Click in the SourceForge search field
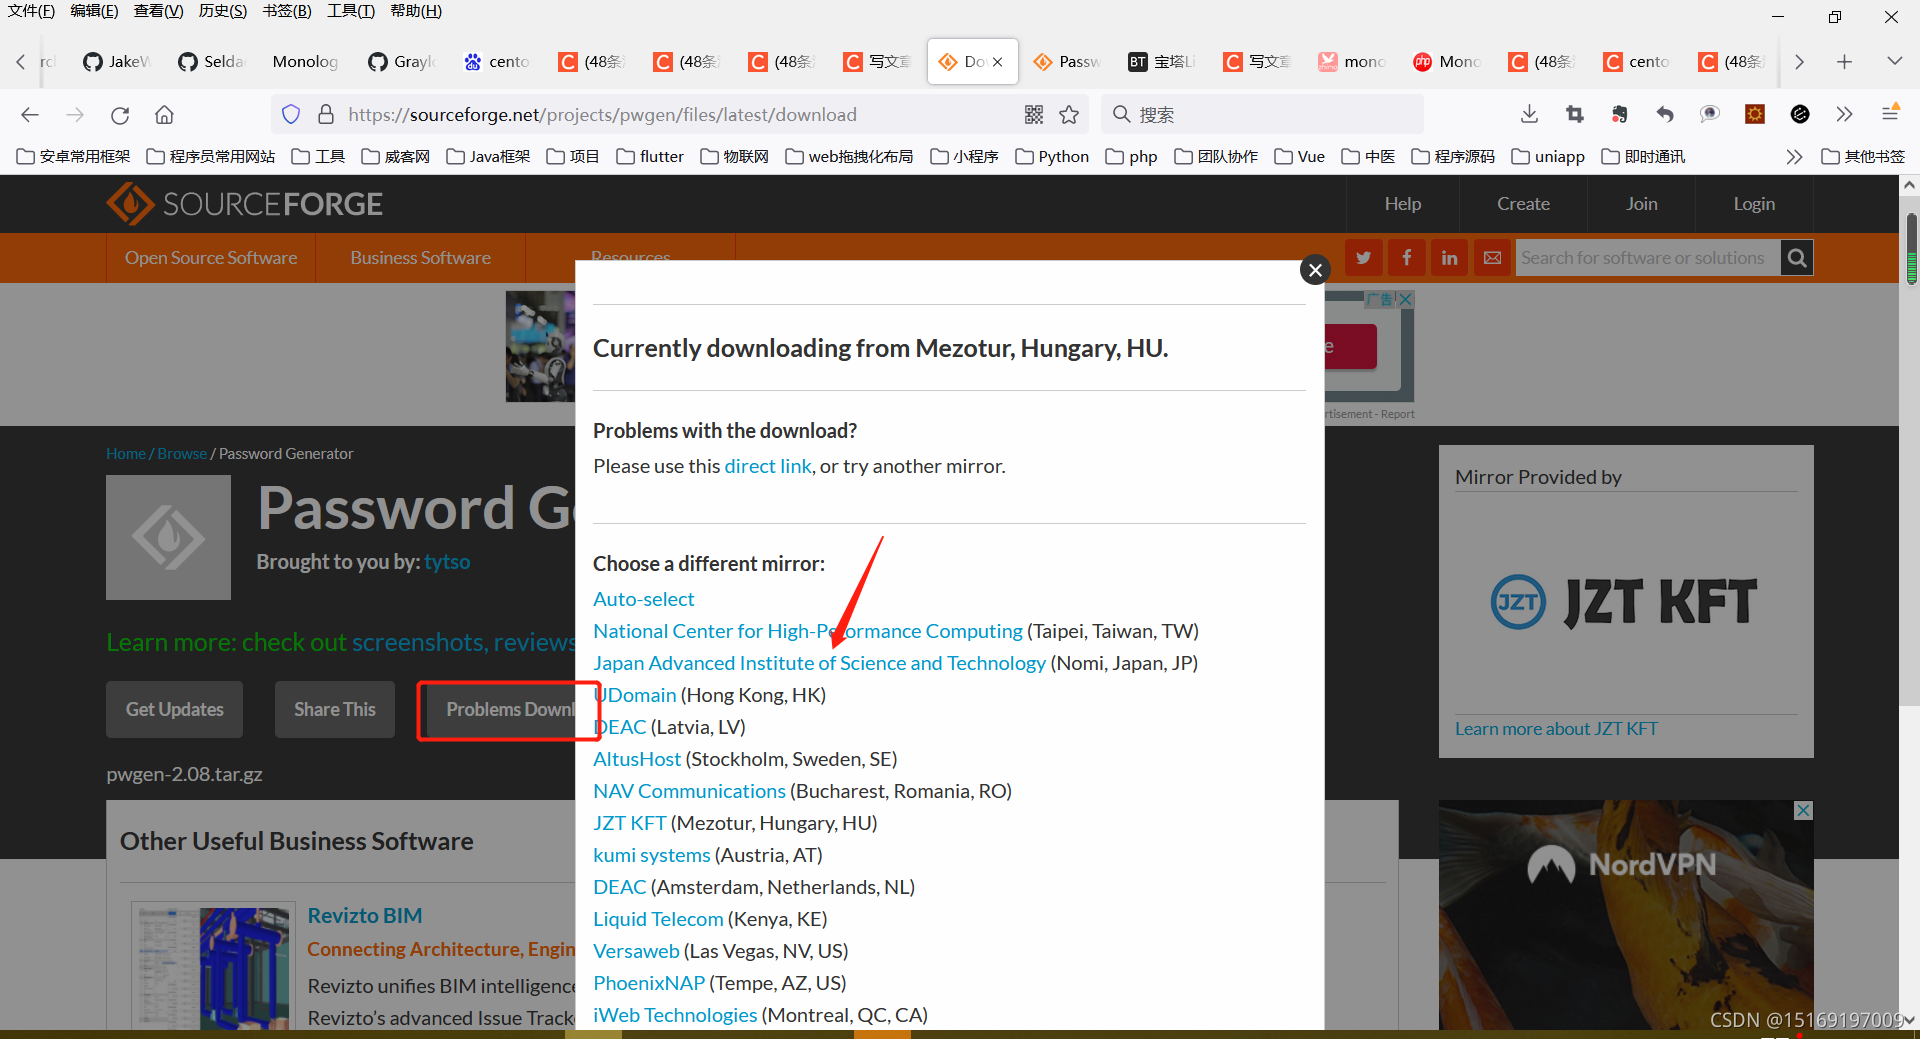 click(x=1647, y=258)
